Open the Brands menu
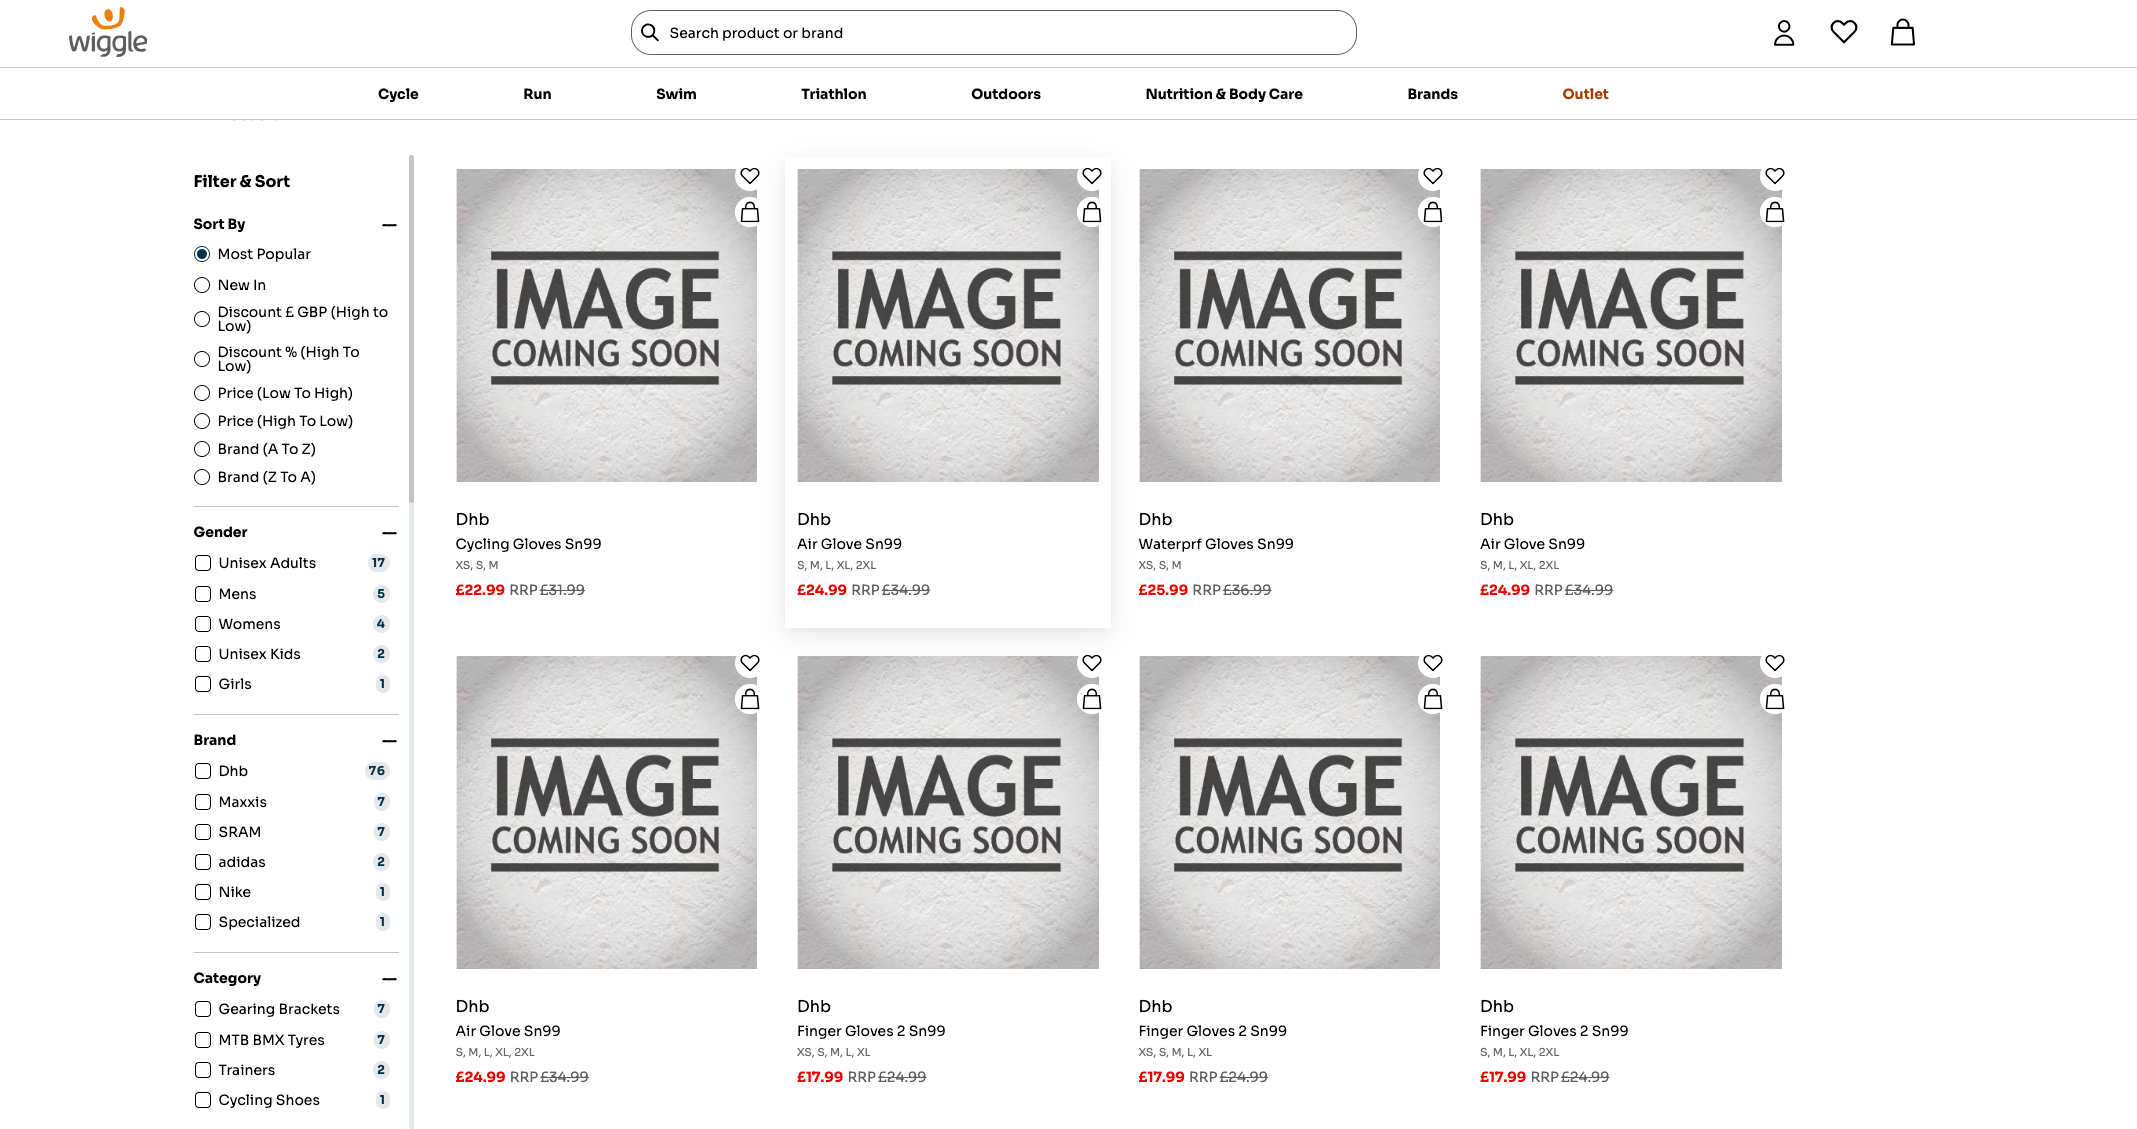 coord(1432,94)
